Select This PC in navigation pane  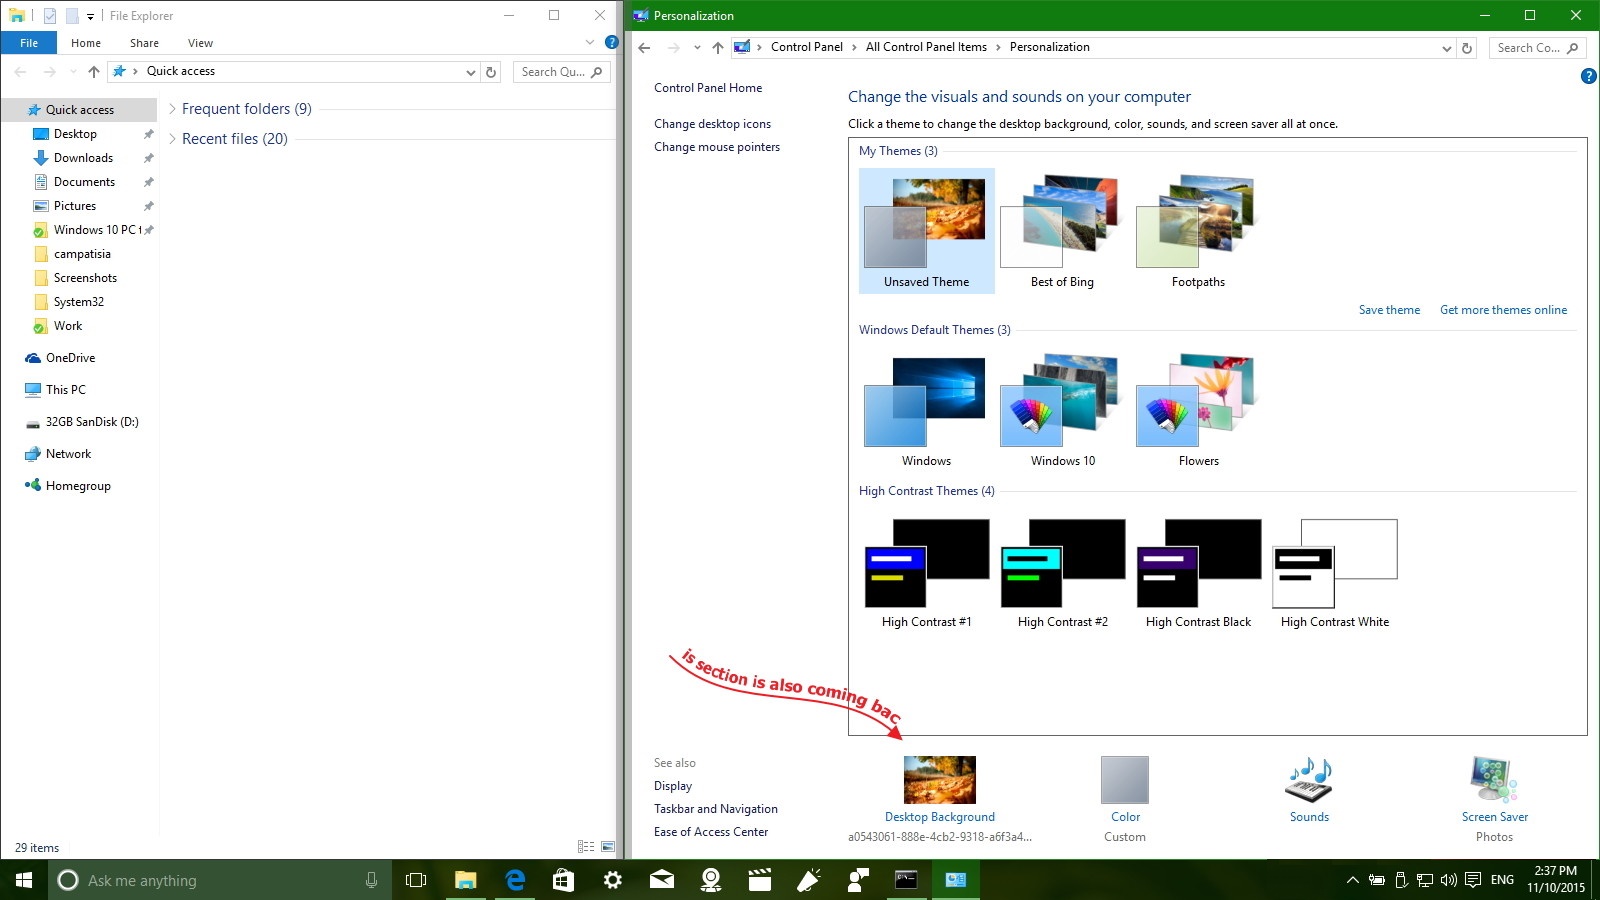click(65, 390)
